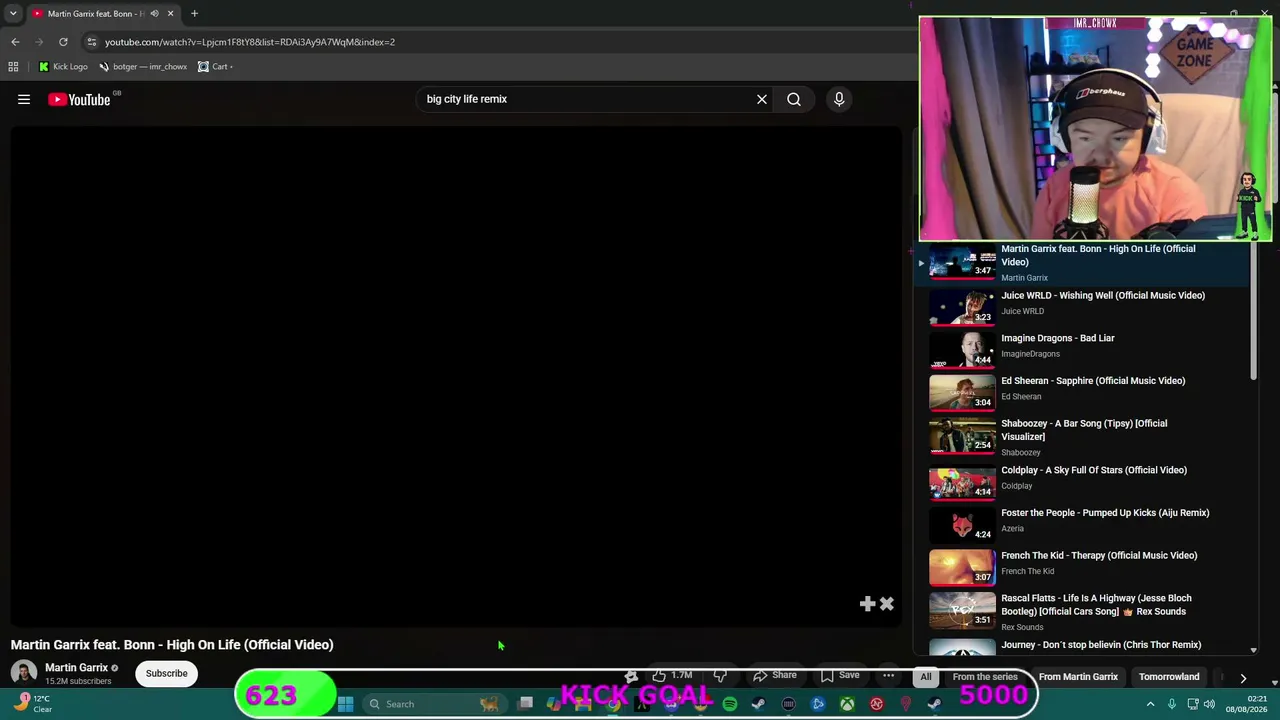1280x720 pixels.
Task: Open the browser tab search dropdown
Action: pos(13,14)
